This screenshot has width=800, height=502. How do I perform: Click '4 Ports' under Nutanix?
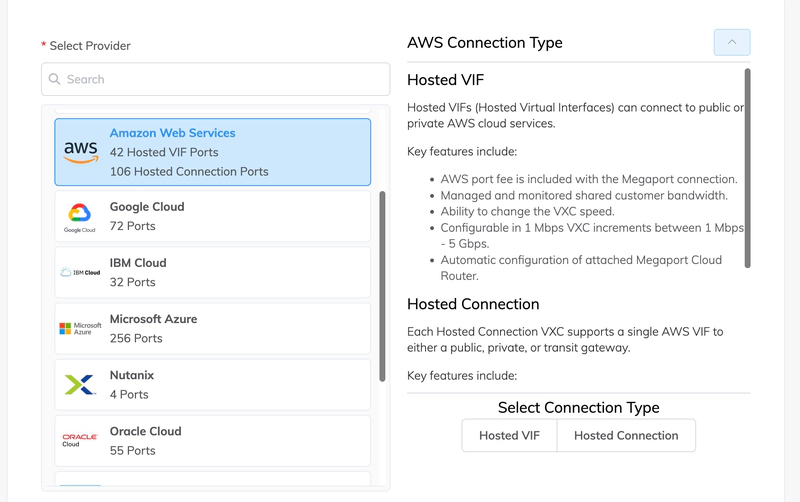pyautogui.click(x=129, y=394)
